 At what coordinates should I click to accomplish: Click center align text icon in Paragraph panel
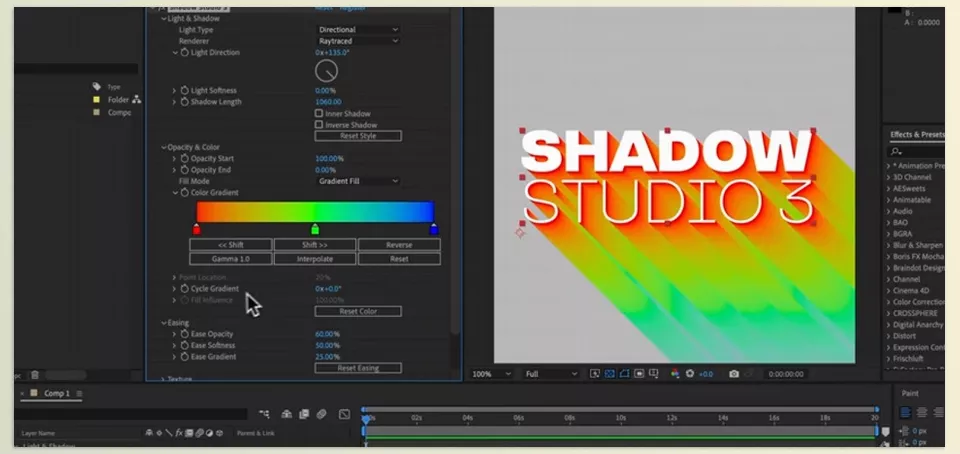(921, 412)
